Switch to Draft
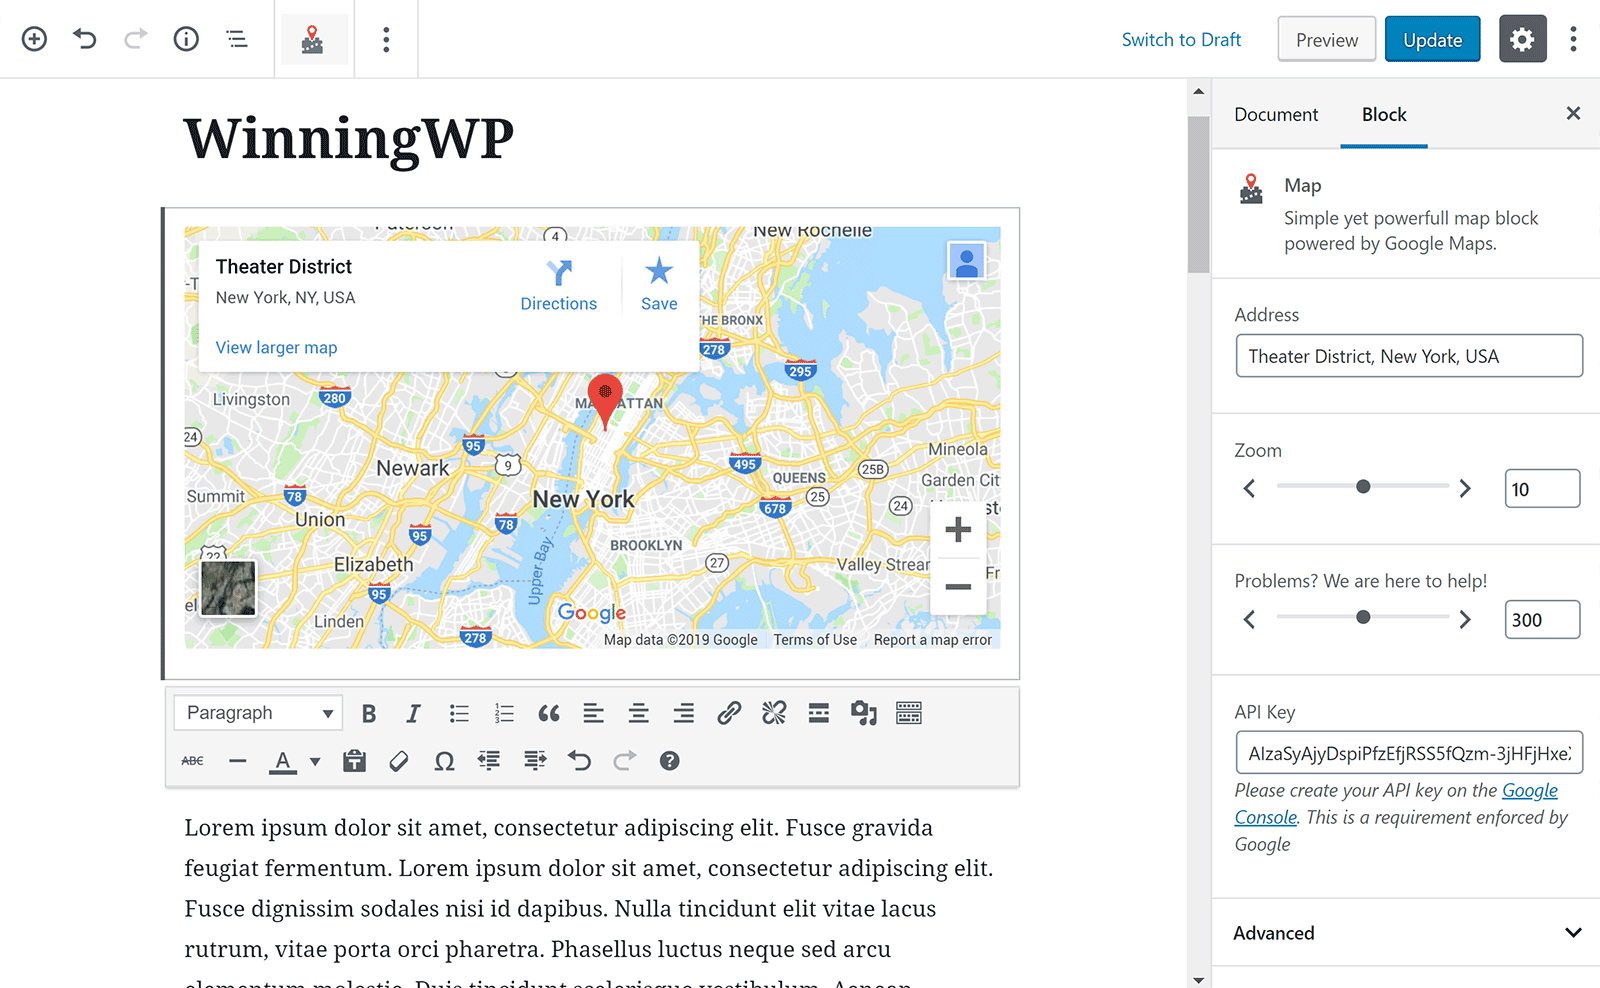This screenshot has height=988, width=1600. 1181,40
